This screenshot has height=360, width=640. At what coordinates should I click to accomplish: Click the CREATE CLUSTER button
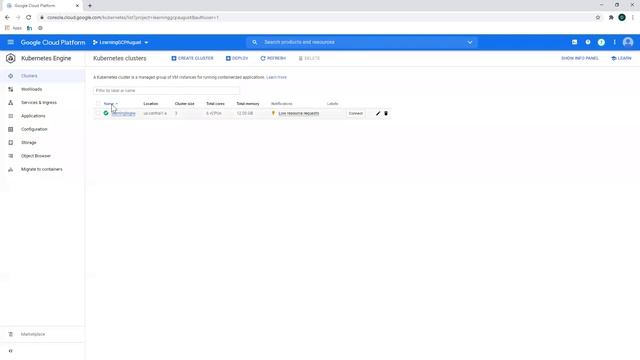(192, 58)
